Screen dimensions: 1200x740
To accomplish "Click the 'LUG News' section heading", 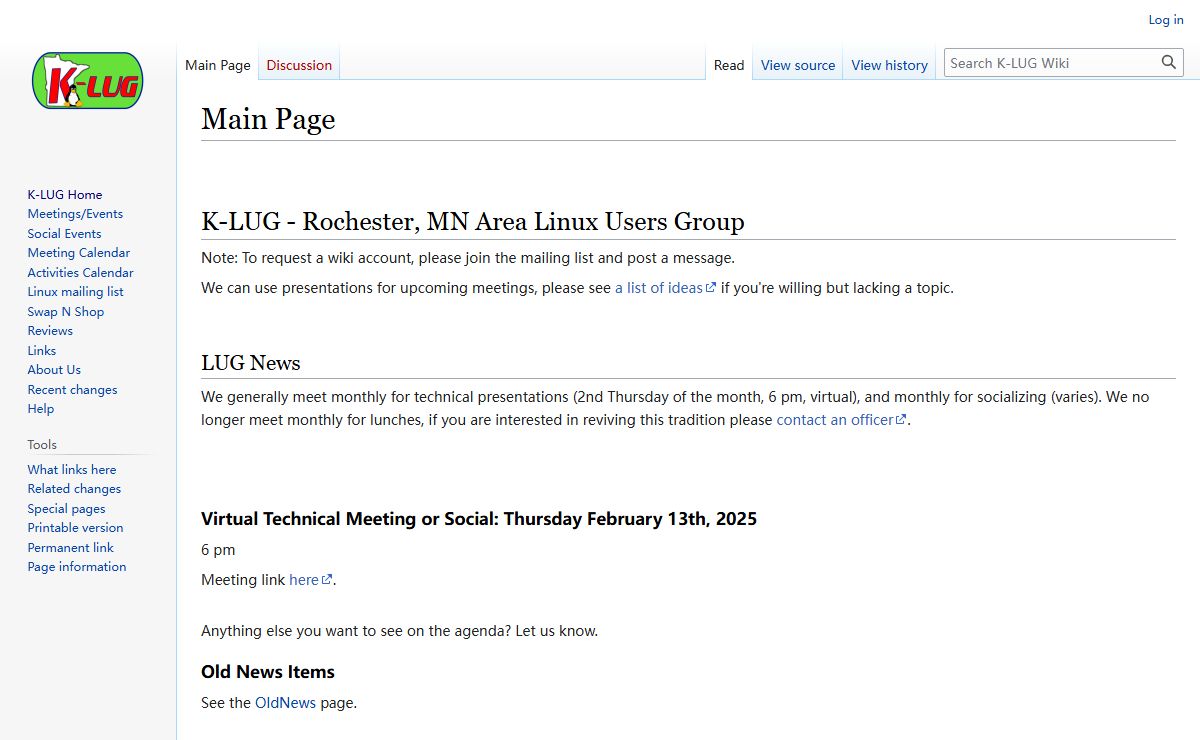I will tap(251, 363).
